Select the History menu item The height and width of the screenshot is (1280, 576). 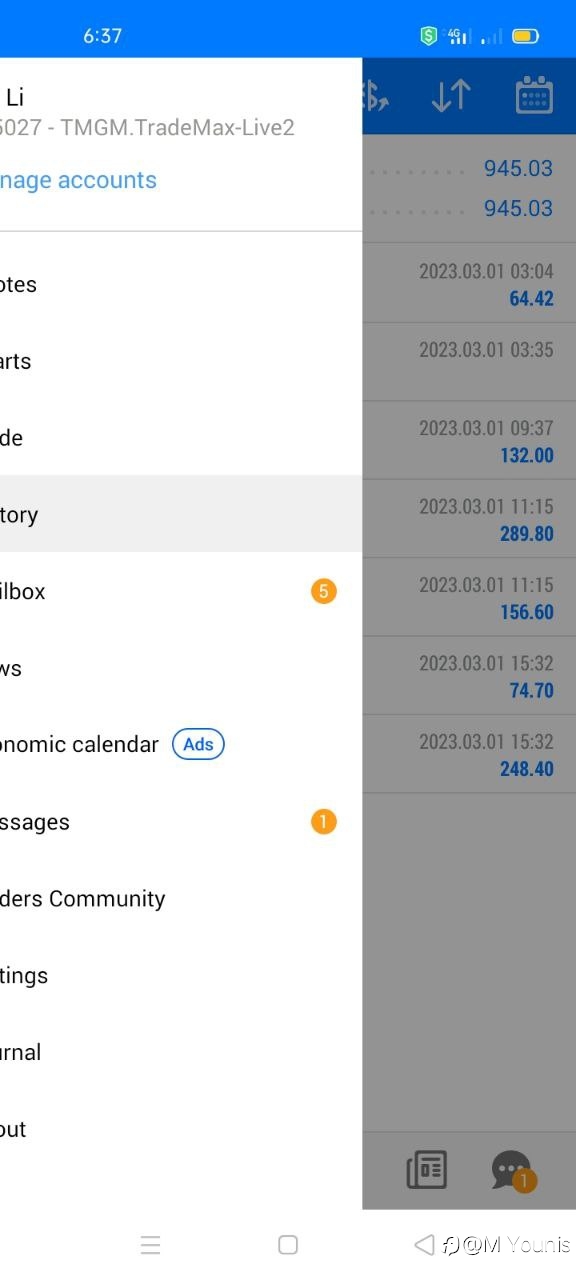pos(181,514)
